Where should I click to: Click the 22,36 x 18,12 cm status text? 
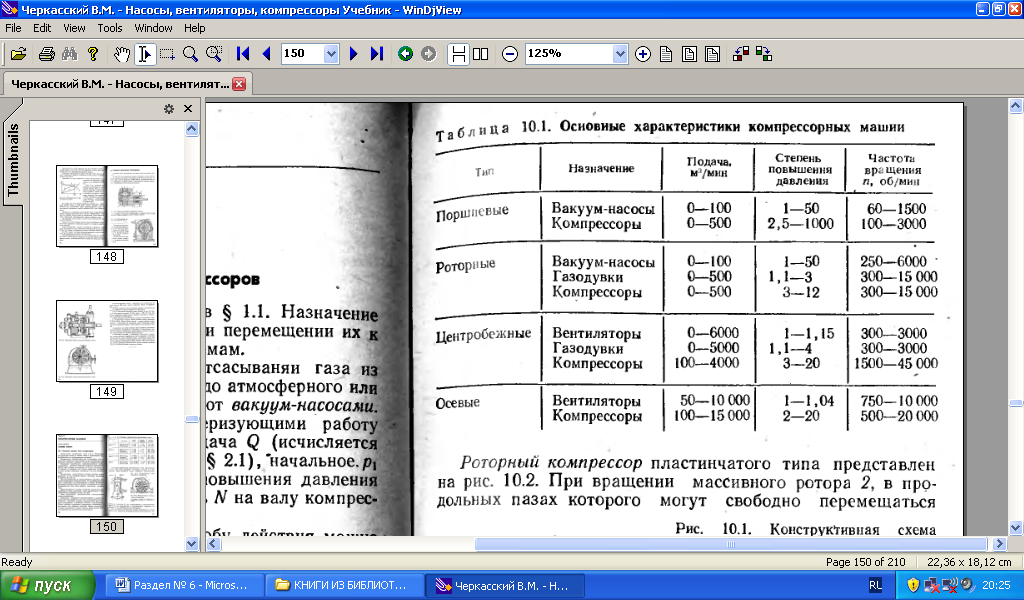pos(969,562)
